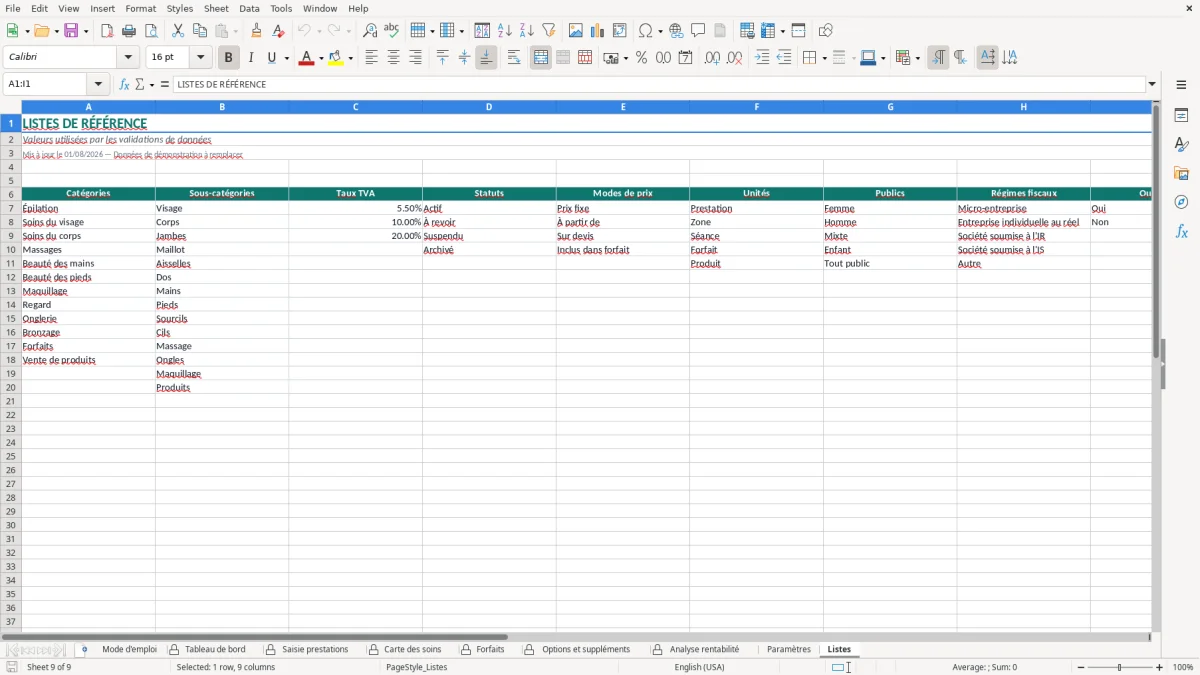Open the Font Name dropdown
Screen dimensions: 1200x675
coord(129,58)
